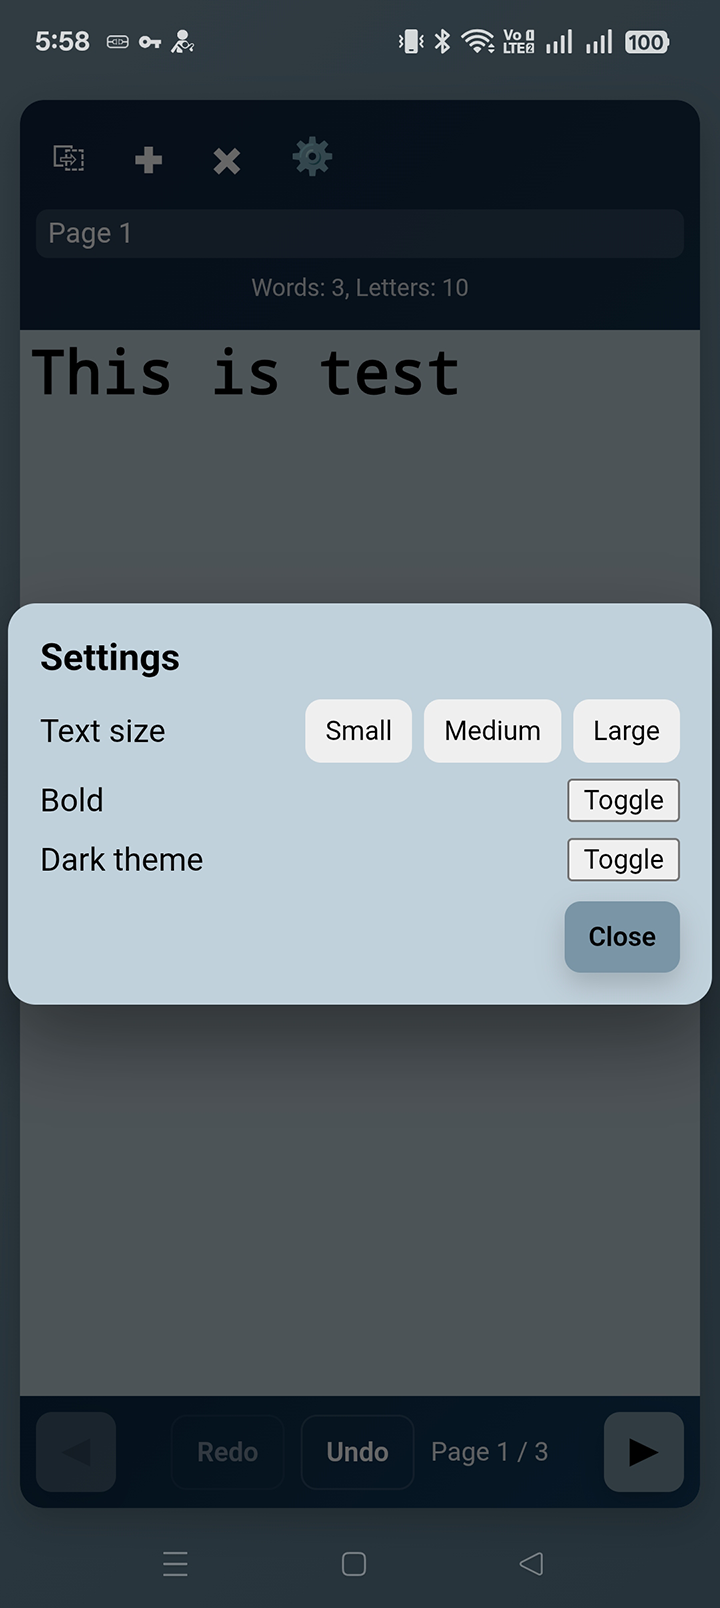Click the move page icon in toolbar

[x=68, y=158]
